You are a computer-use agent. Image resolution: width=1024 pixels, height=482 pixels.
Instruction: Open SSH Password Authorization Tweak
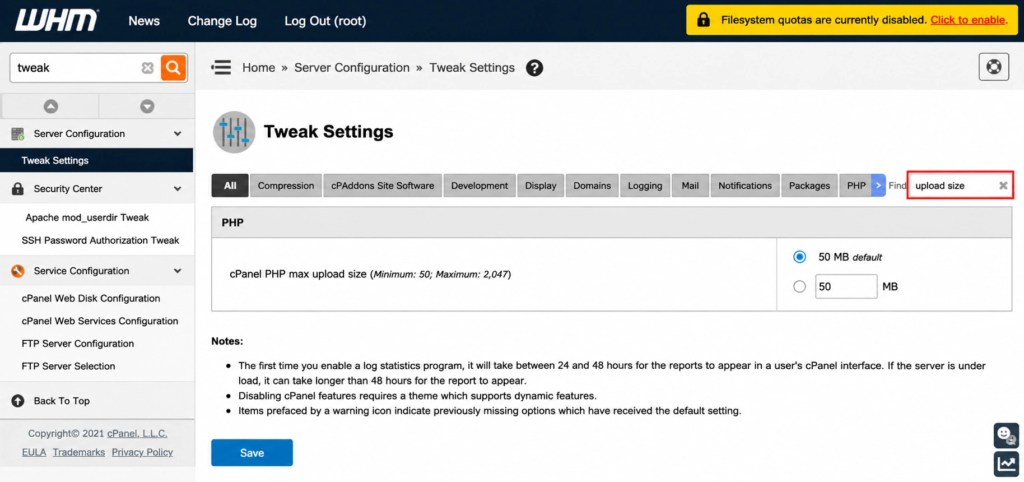[x=101, y=240]
